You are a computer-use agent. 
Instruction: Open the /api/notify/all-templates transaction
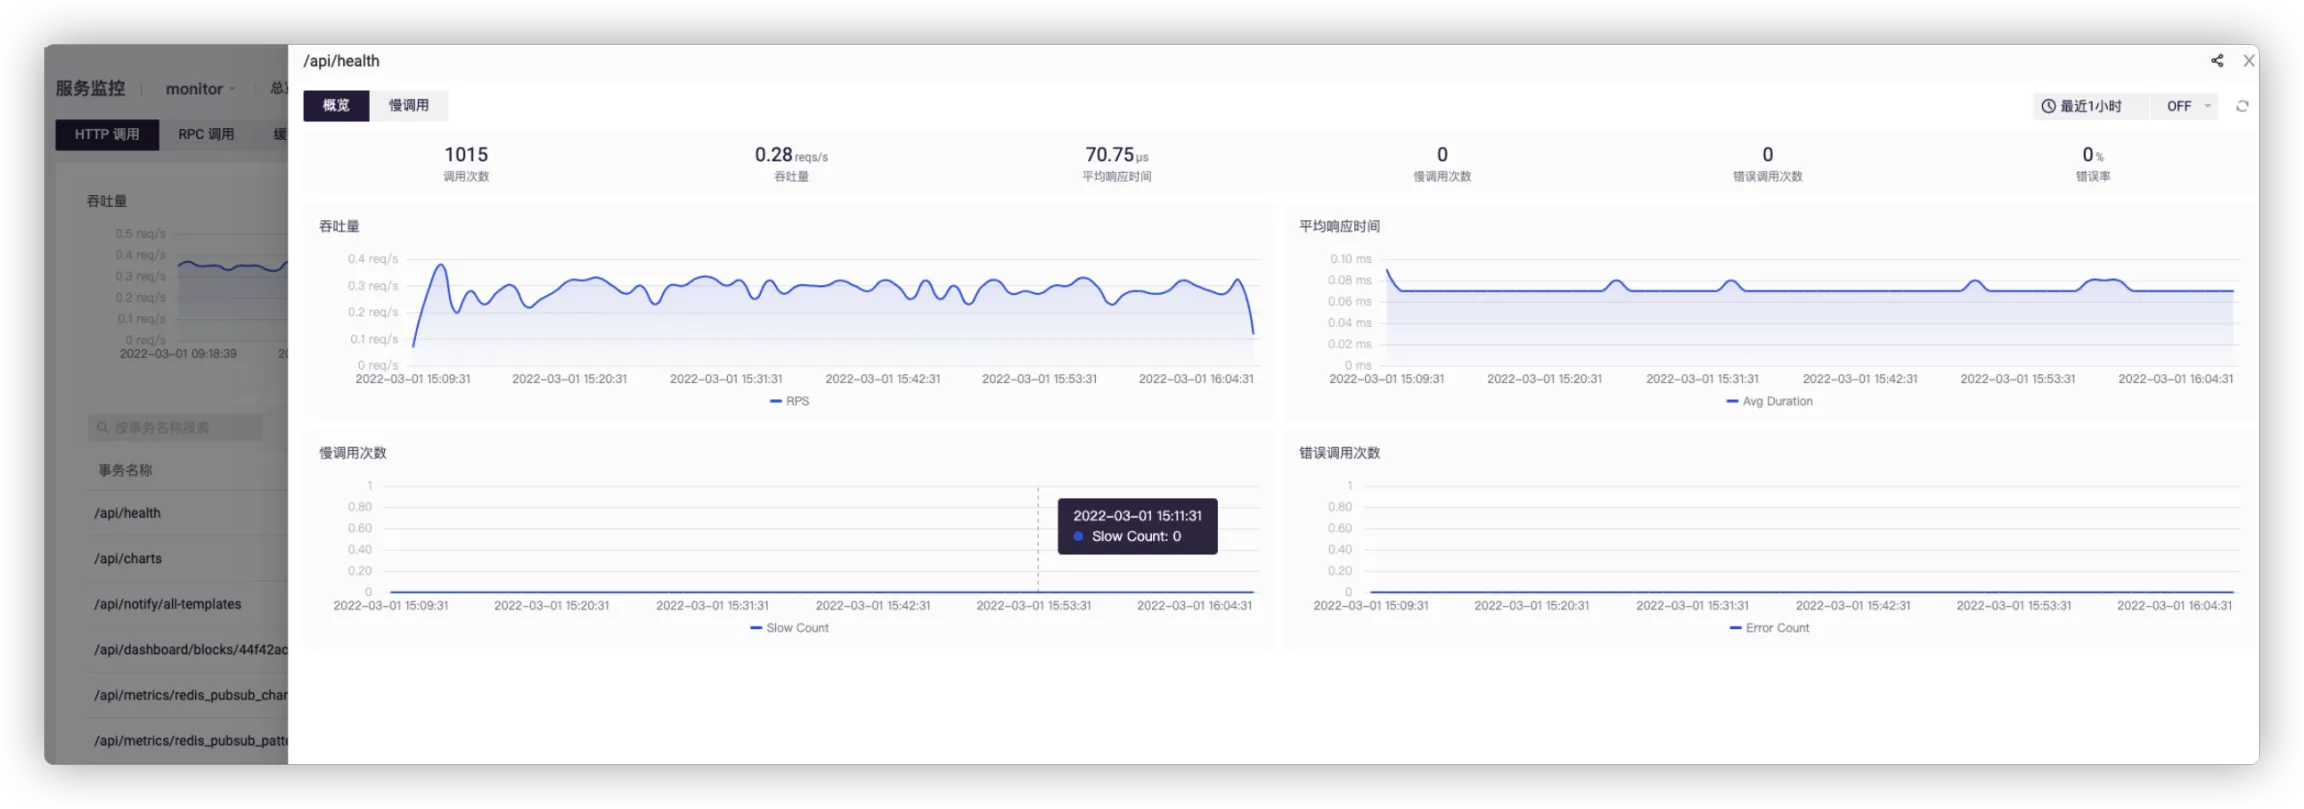click(x=168, y=604)
